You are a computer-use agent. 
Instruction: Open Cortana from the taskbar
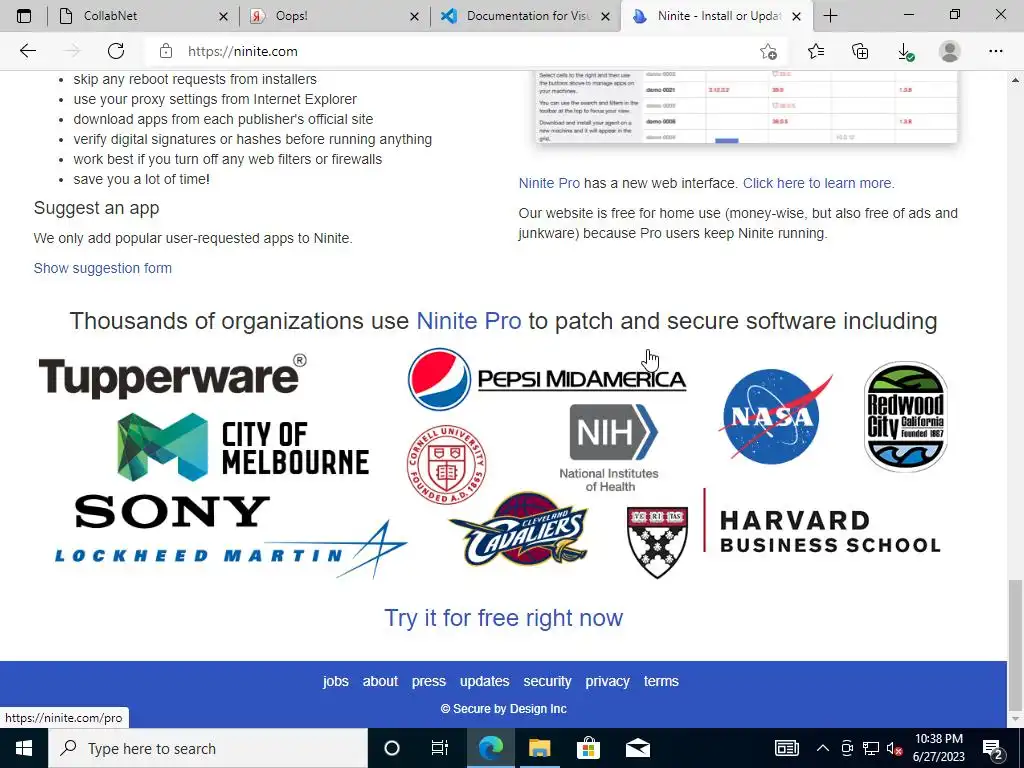(x=392, y=748)
